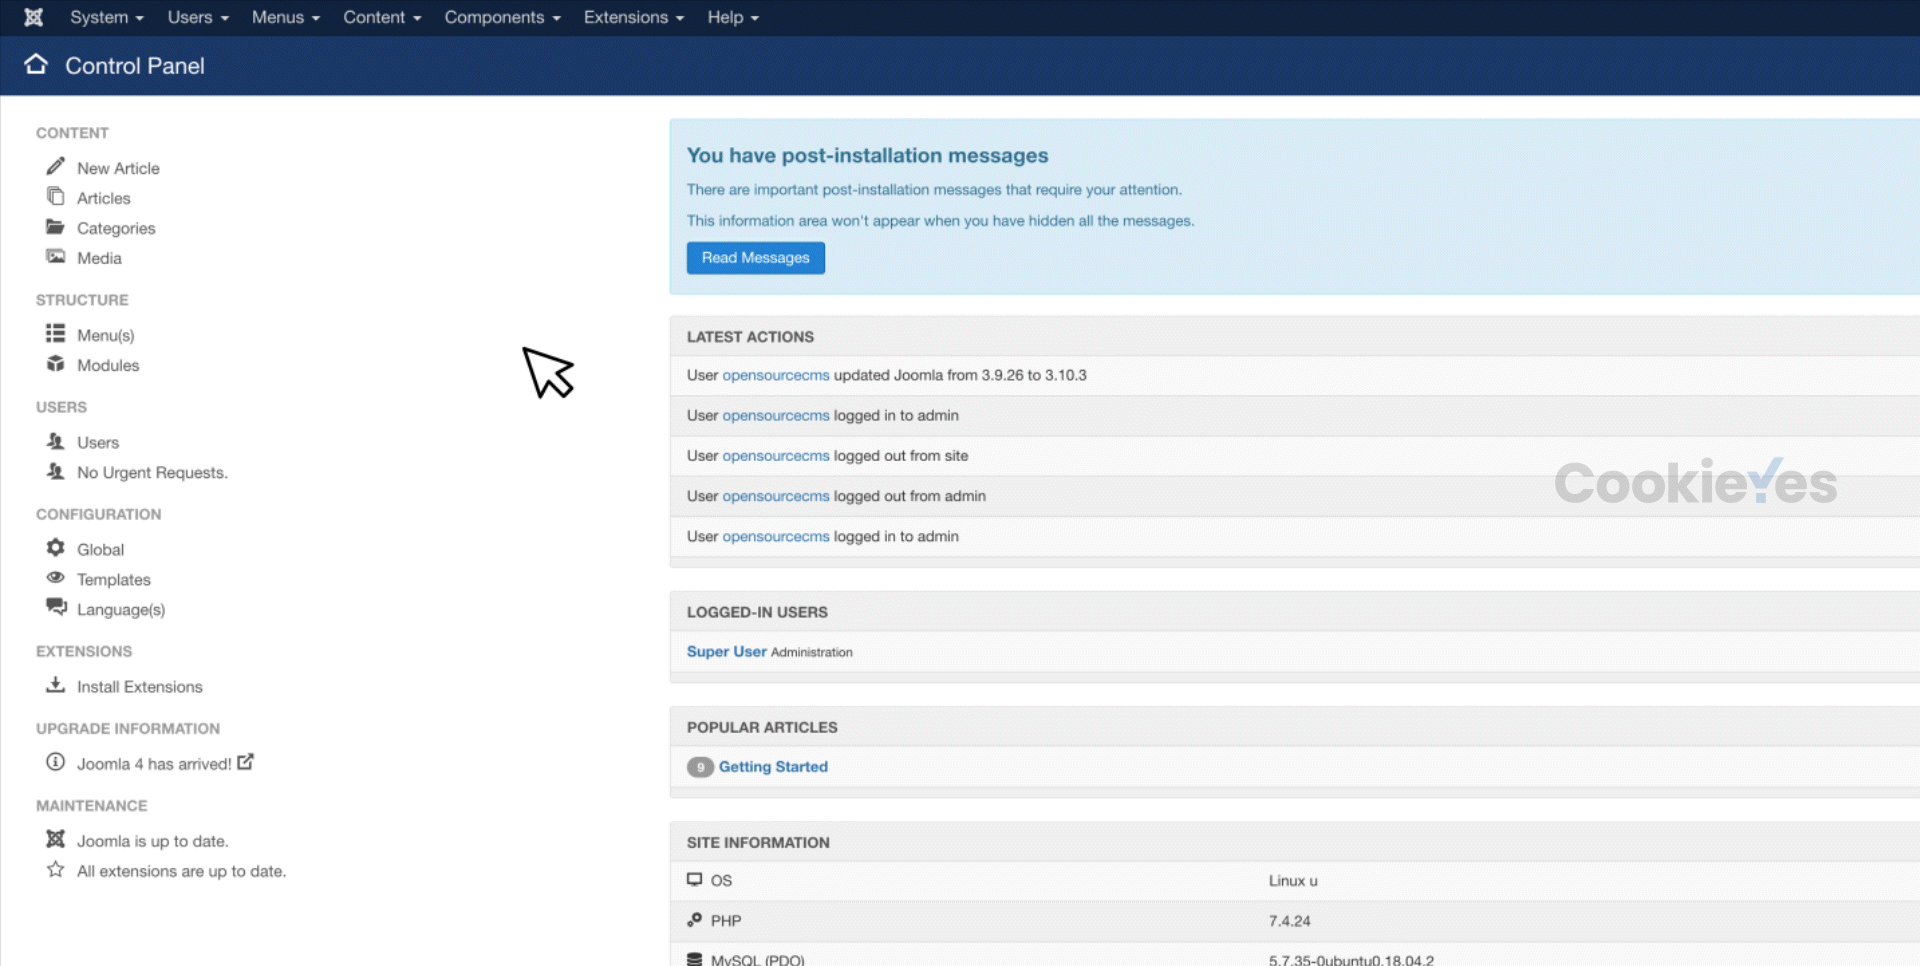Click the Users people icon
1920x966 pixels.
[55, 441]
